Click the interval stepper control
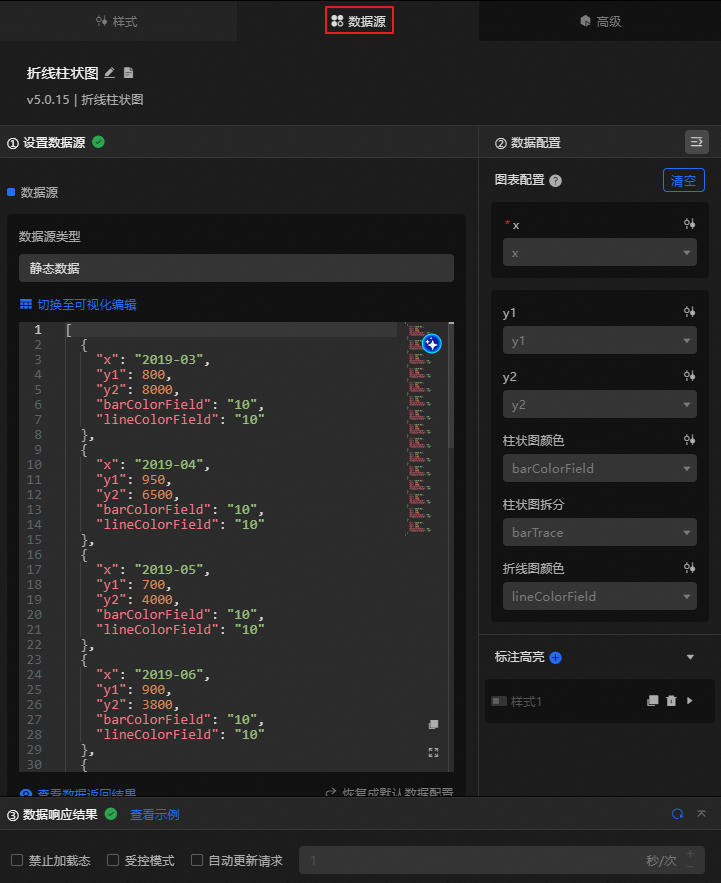Image resolution: width=721 pixels, height=883 pixels. click(691, 860)
